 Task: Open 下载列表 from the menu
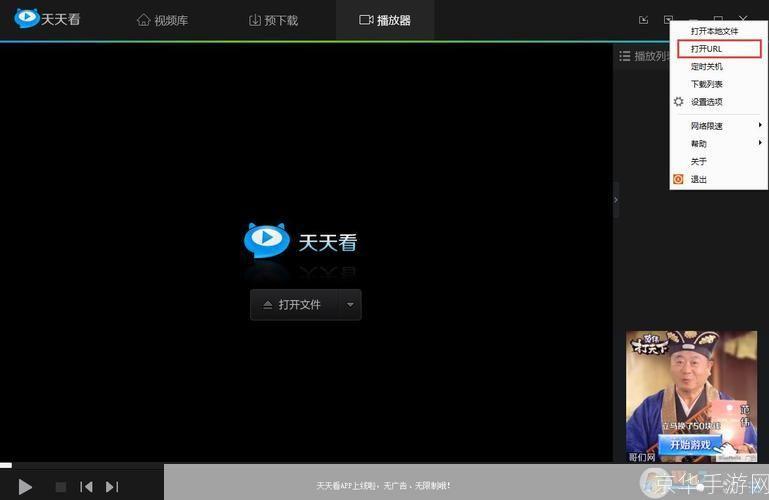coord(706,84)
